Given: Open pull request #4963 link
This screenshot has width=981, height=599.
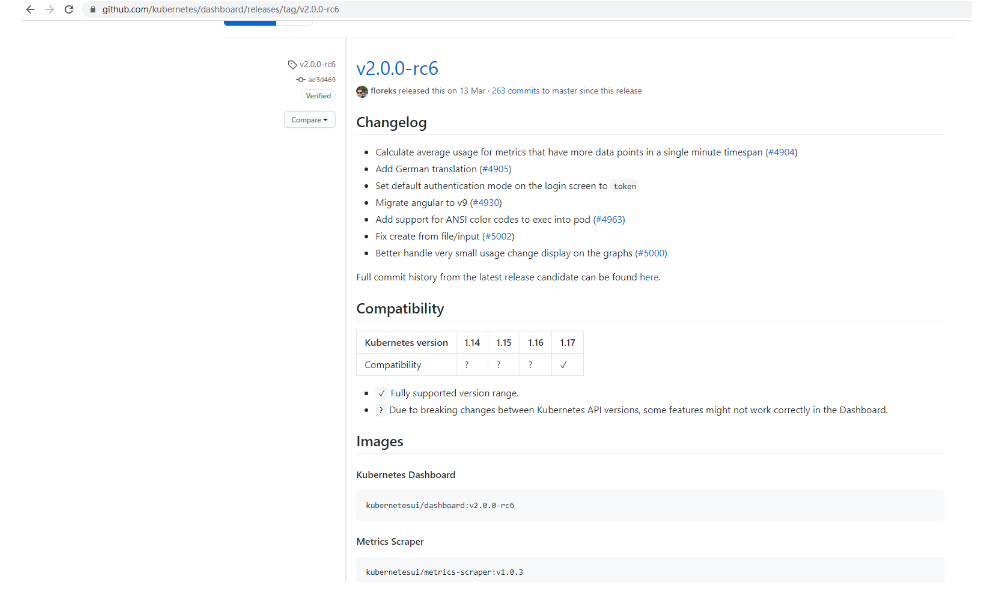Looking at the screenshot, I should 609,220.
